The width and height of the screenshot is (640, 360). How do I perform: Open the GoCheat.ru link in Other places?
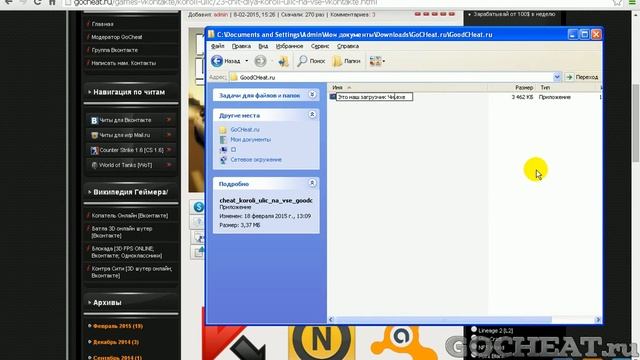[x=245, y=129]
